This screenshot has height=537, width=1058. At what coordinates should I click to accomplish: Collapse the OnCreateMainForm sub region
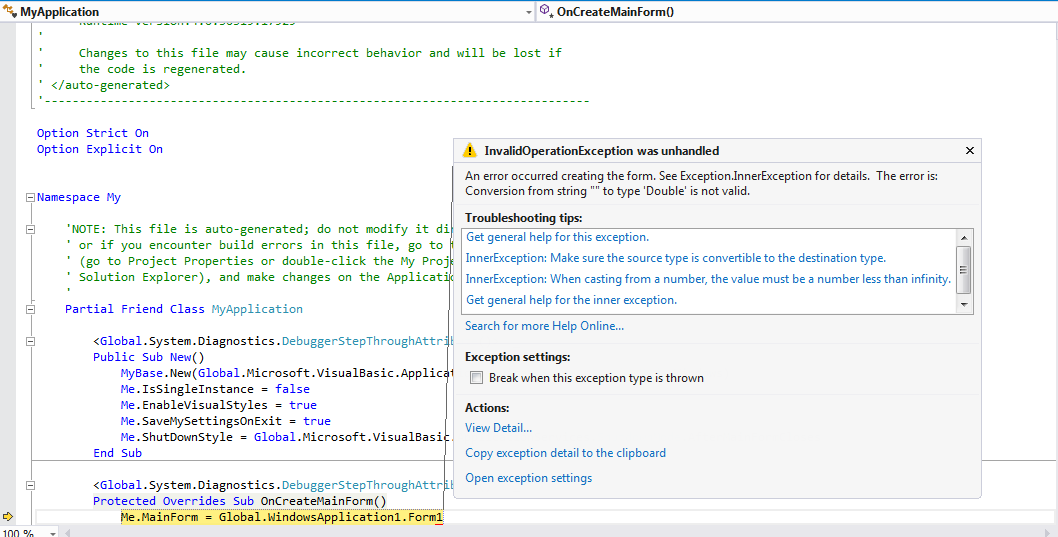click(31, 485)
